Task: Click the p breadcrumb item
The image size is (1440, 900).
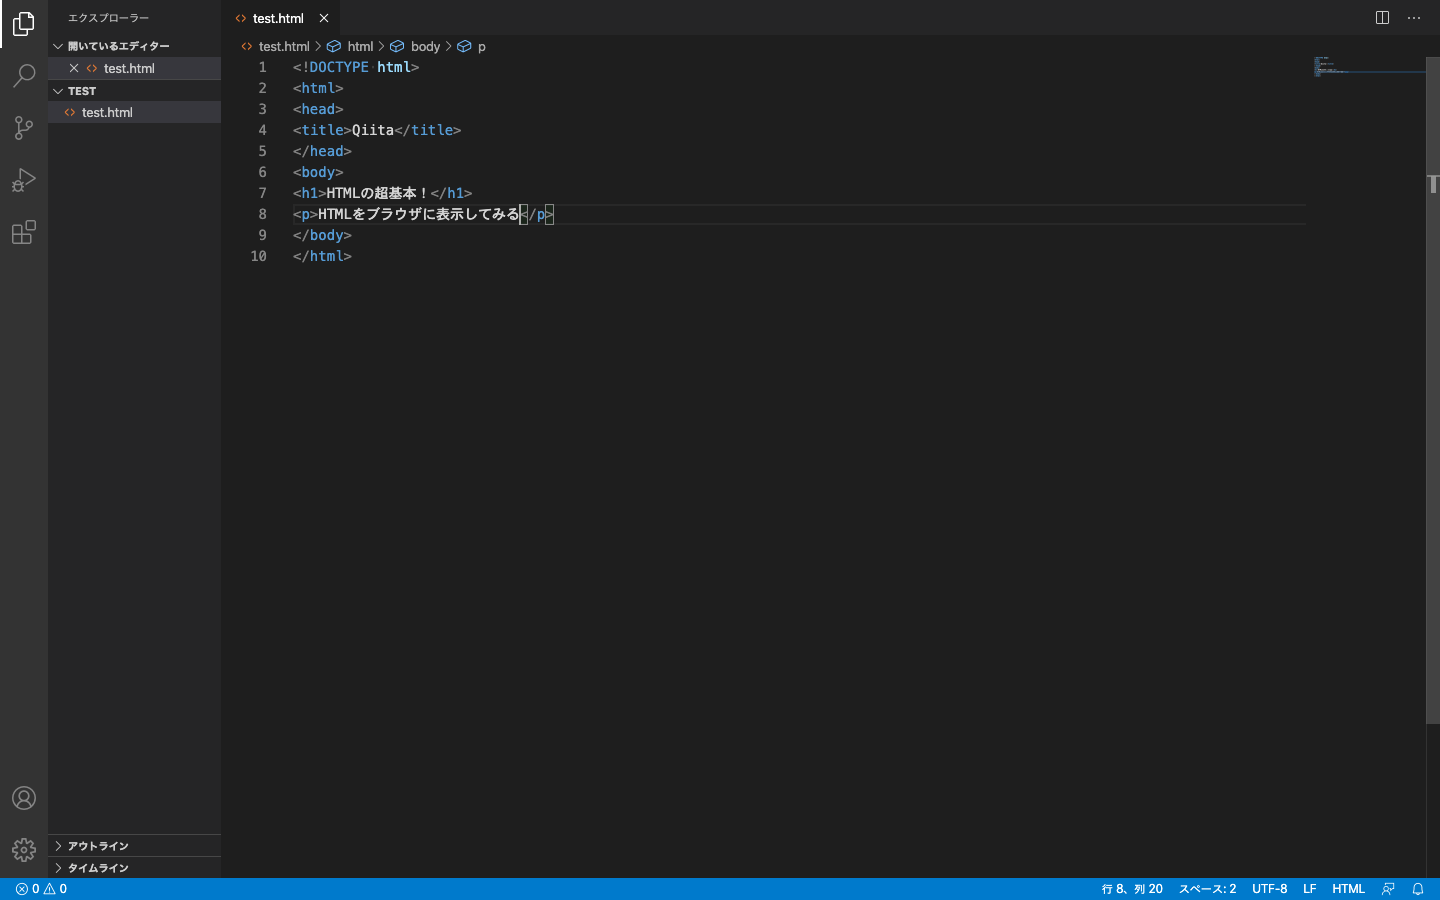Action: click(x=472, y=46)
